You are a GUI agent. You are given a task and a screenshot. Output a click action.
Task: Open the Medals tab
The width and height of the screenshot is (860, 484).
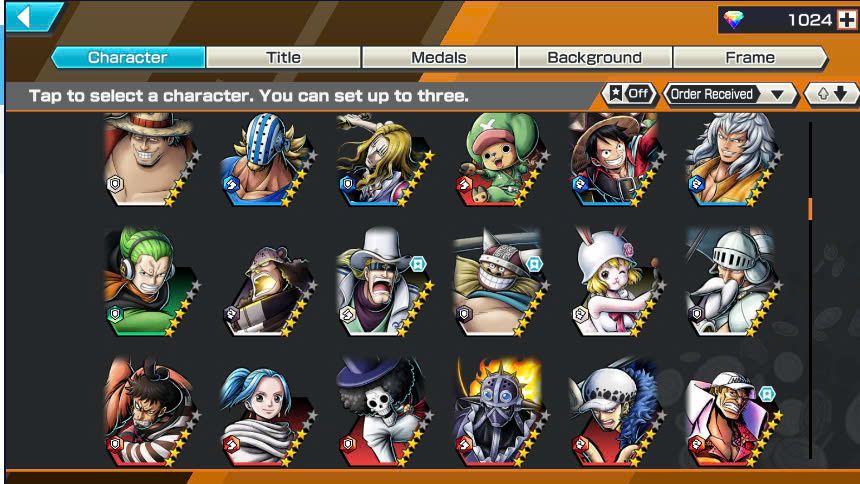tap(439, 57)
